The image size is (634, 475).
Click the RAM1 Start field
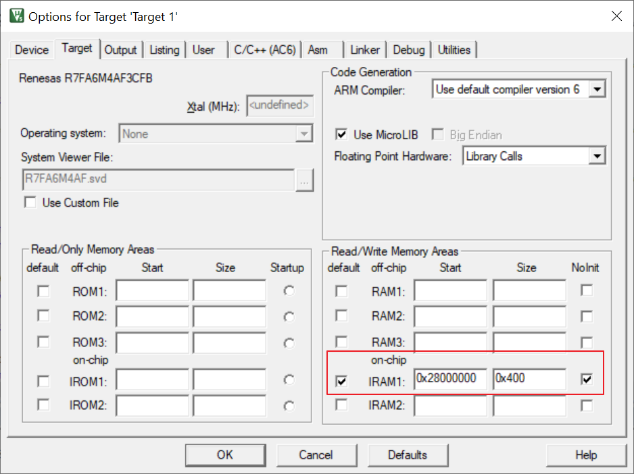[450, 290]
